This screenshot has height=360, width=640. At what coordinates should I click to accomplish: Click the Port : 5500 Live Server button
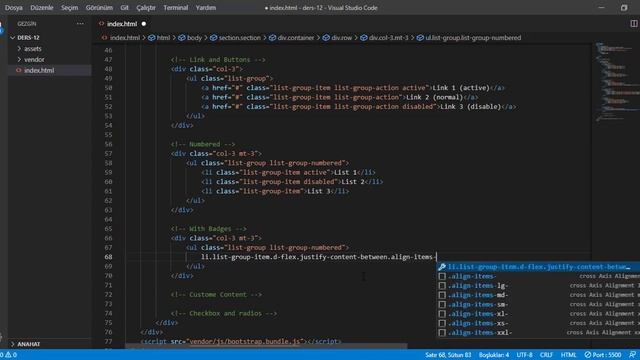pos(602,355)
